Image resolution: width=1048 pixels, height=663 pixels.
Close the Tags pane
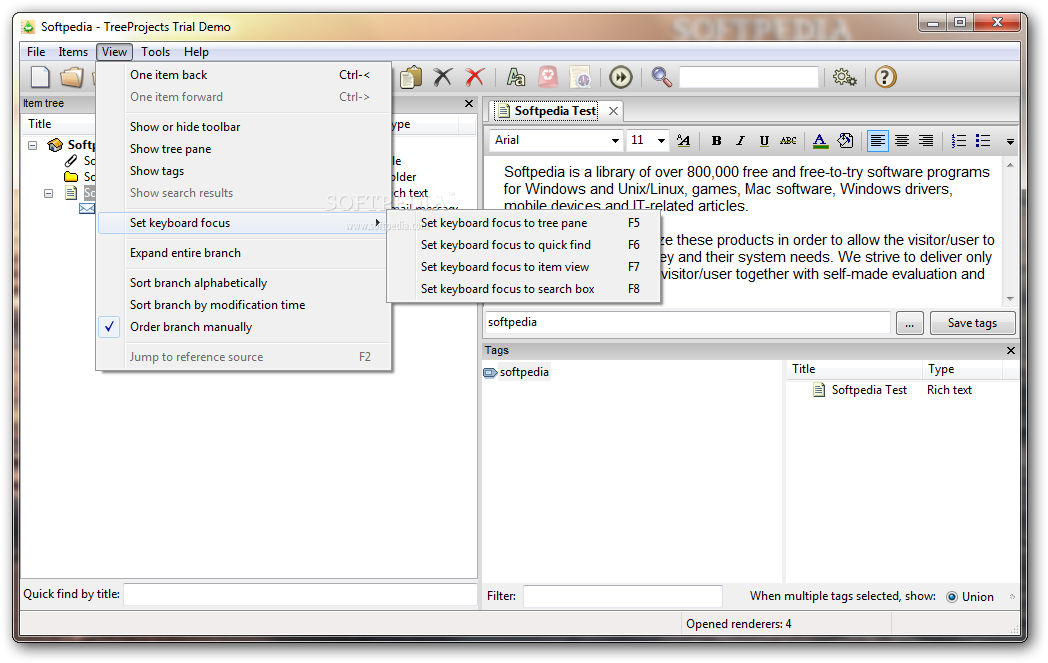(1011, 350)
